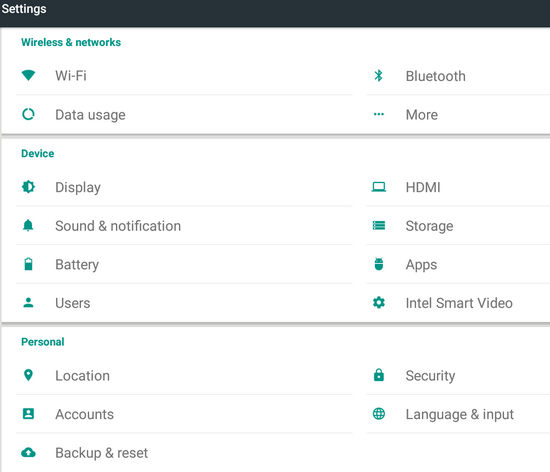
Task: Go to Accounts settings
Action: pyautogui.click(x=184, y=414)
